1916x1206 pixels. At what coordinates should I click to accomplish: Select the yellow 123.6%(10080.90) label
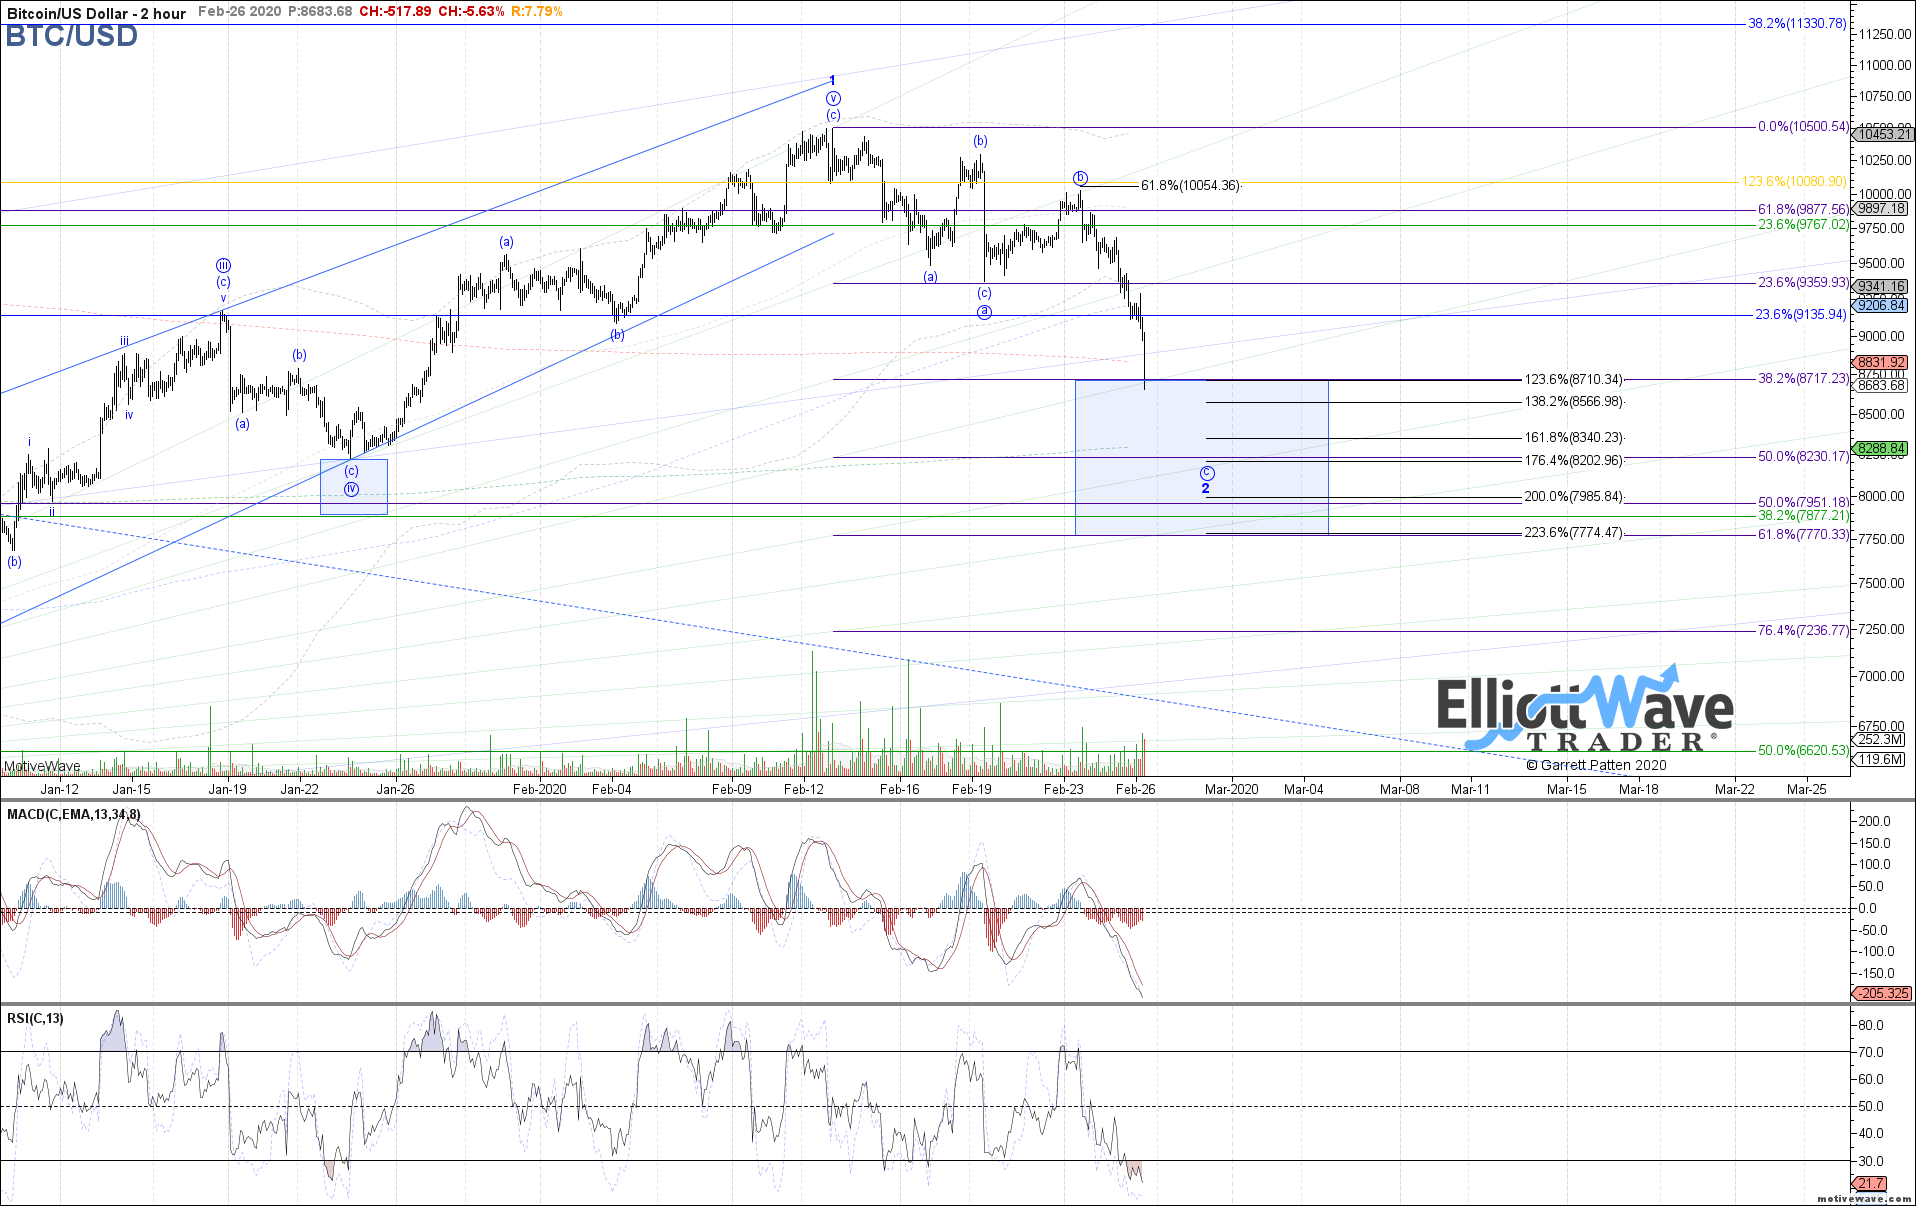pyautogui.click(x=1794, y=182)
